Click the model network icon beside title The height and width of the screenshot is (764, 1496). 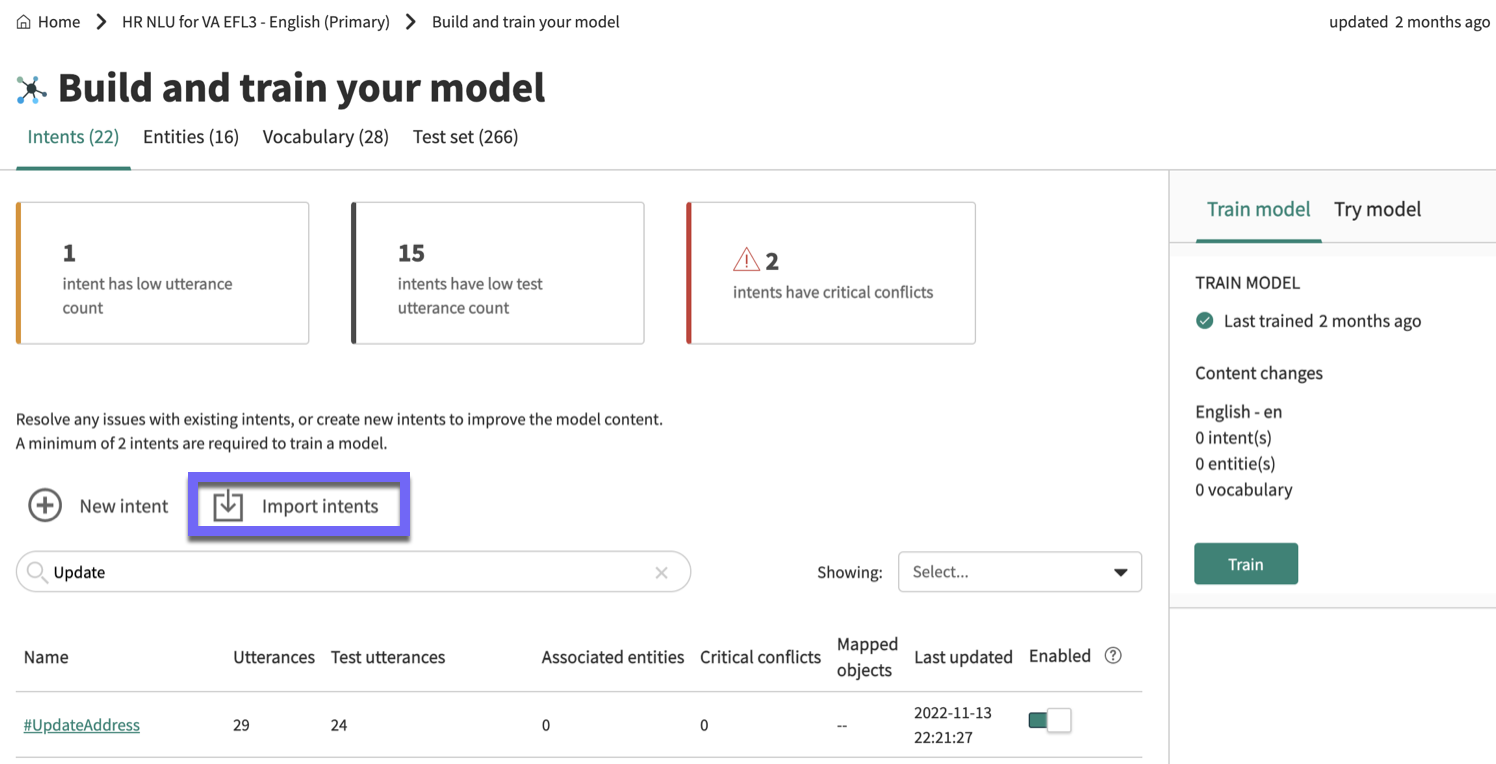[x=32, y=90]
